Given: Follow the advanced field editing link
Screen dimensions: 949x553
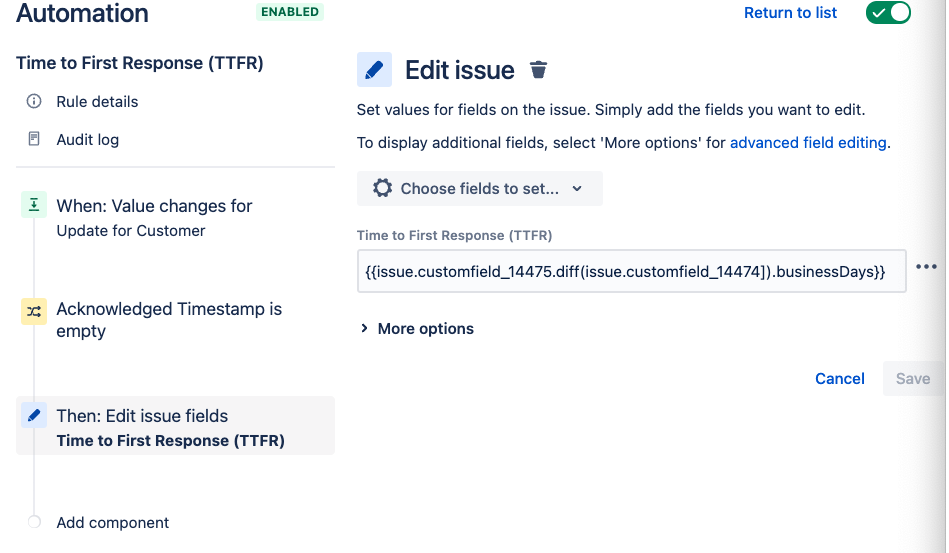Looking at the screenshot, I should point(808,143).
